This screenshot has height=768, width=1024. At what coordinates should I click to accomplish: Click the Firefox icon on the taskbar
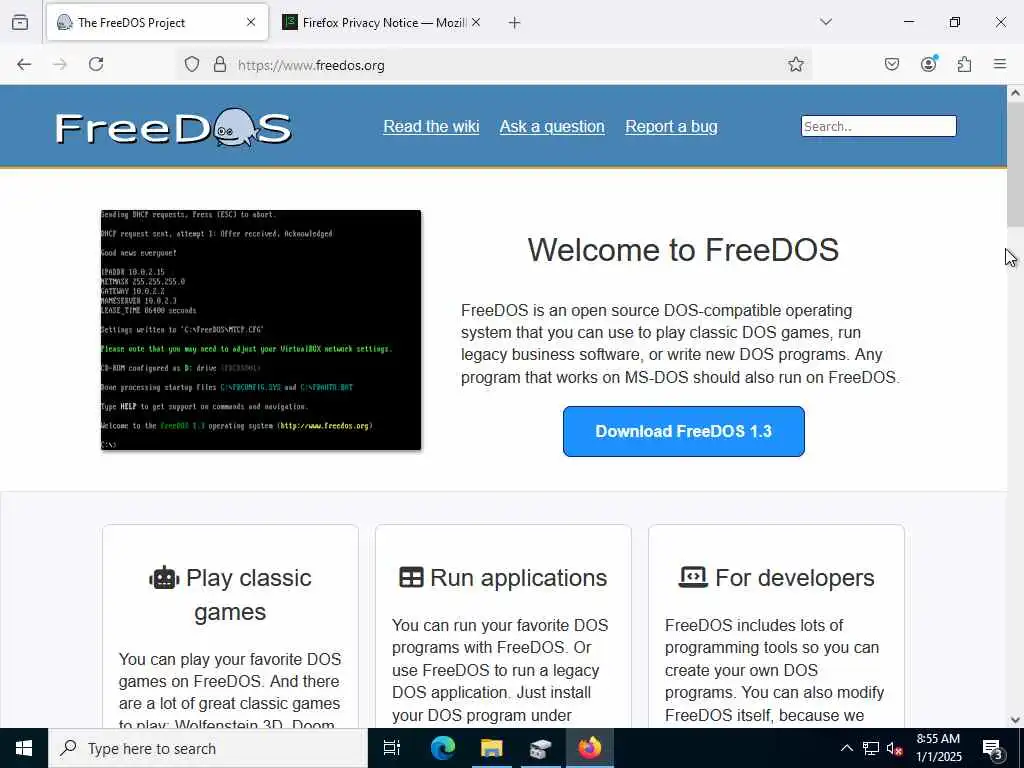click(589, 748)
